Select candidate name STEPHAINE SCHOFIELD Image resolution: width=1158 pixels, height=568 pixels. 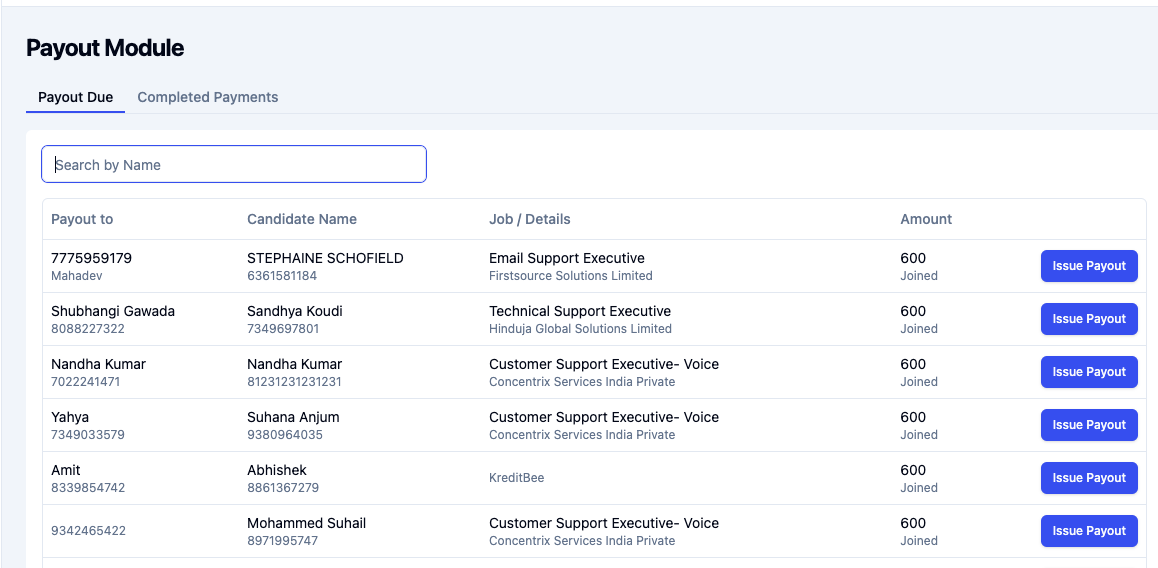pyautogui.click(x=325, y=258)
